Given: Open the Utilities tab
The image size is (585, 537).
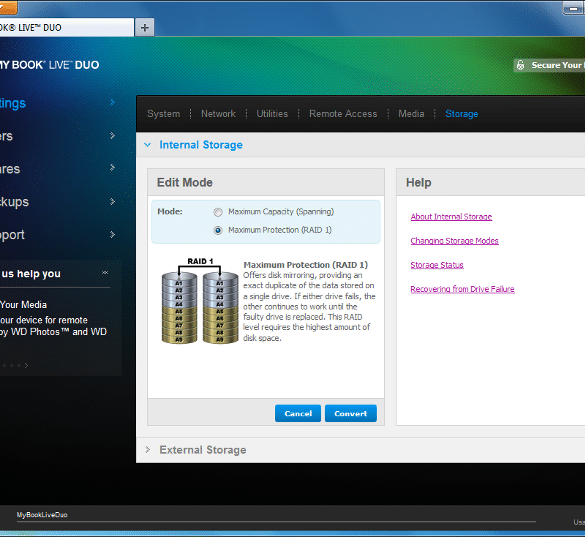Looking at the screenshot, I should pyautogui.click(x=272, y=114).
